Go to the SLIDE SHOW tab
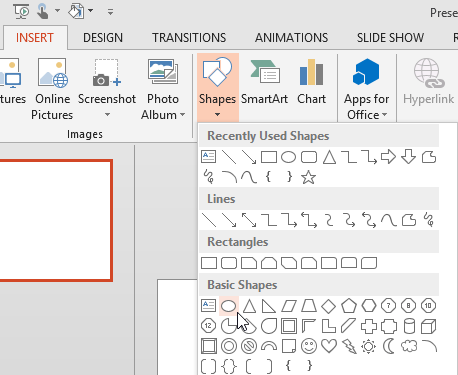Viewport: 458px width, 375px height. tap(390, 38)
